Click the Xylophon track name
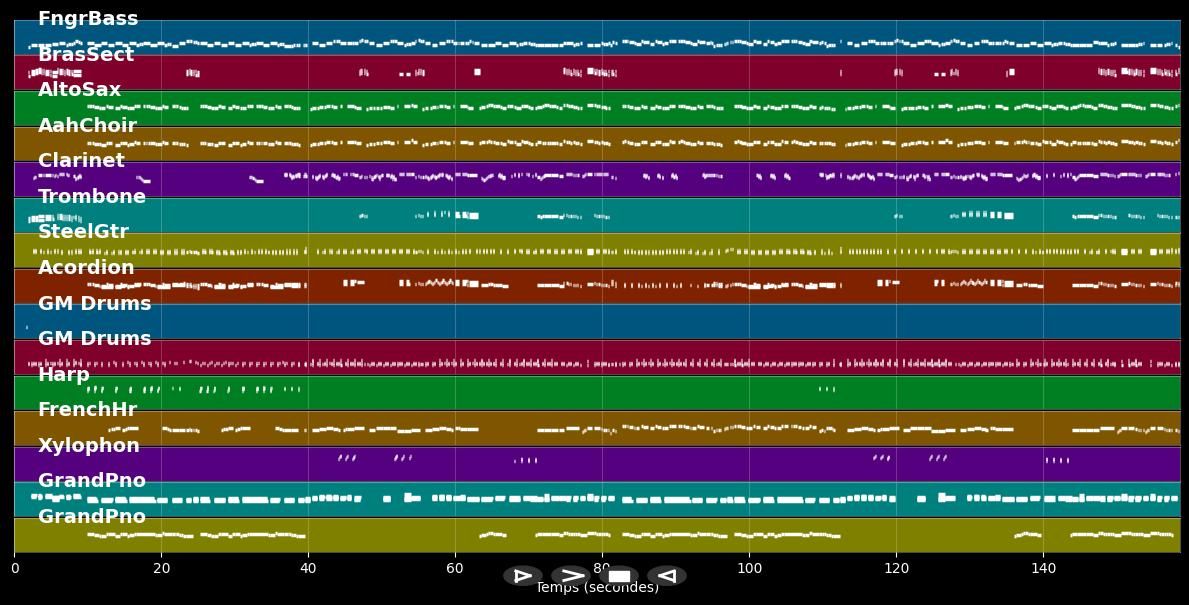 [x=89, y=446]
